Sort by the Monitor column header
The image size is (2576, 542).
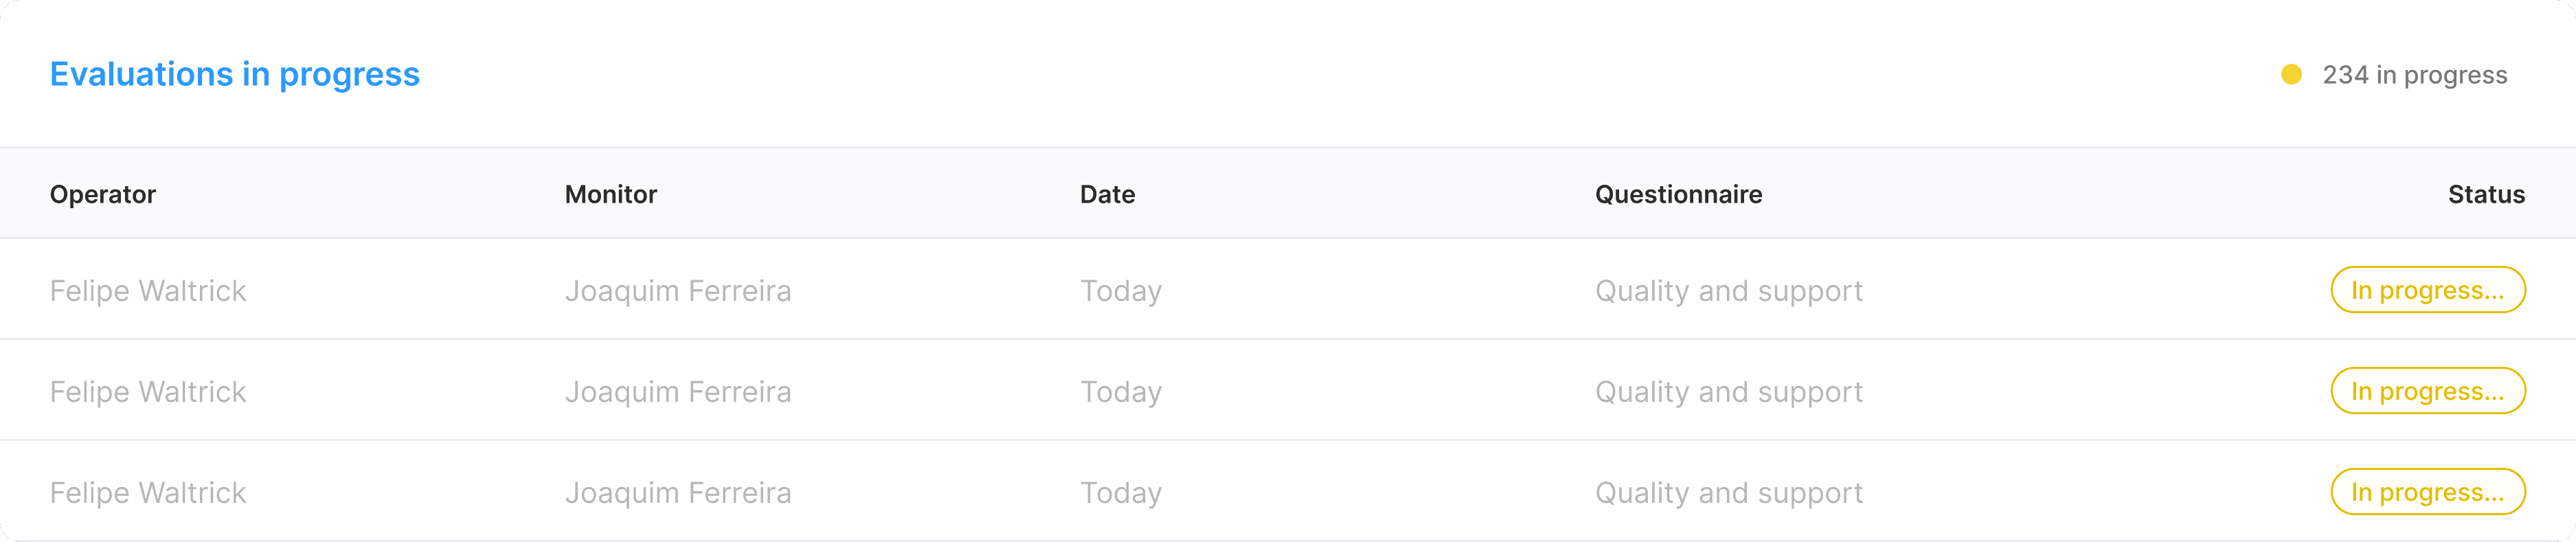[x=611, y=194]
